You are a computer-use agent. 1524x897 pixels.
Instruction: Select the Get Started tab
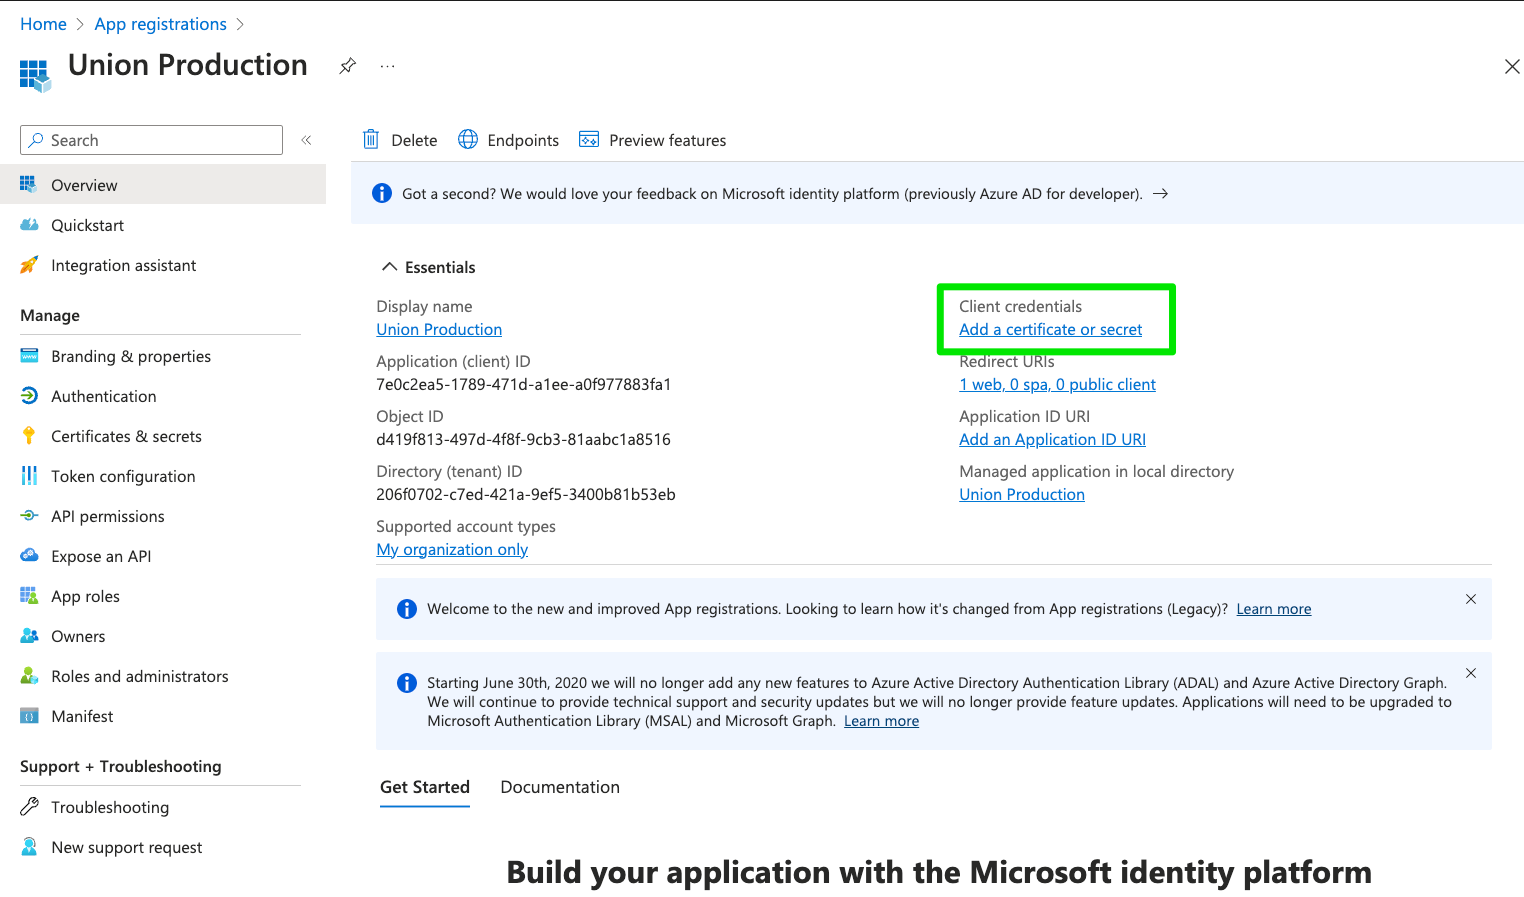click(x=425, y=787)
